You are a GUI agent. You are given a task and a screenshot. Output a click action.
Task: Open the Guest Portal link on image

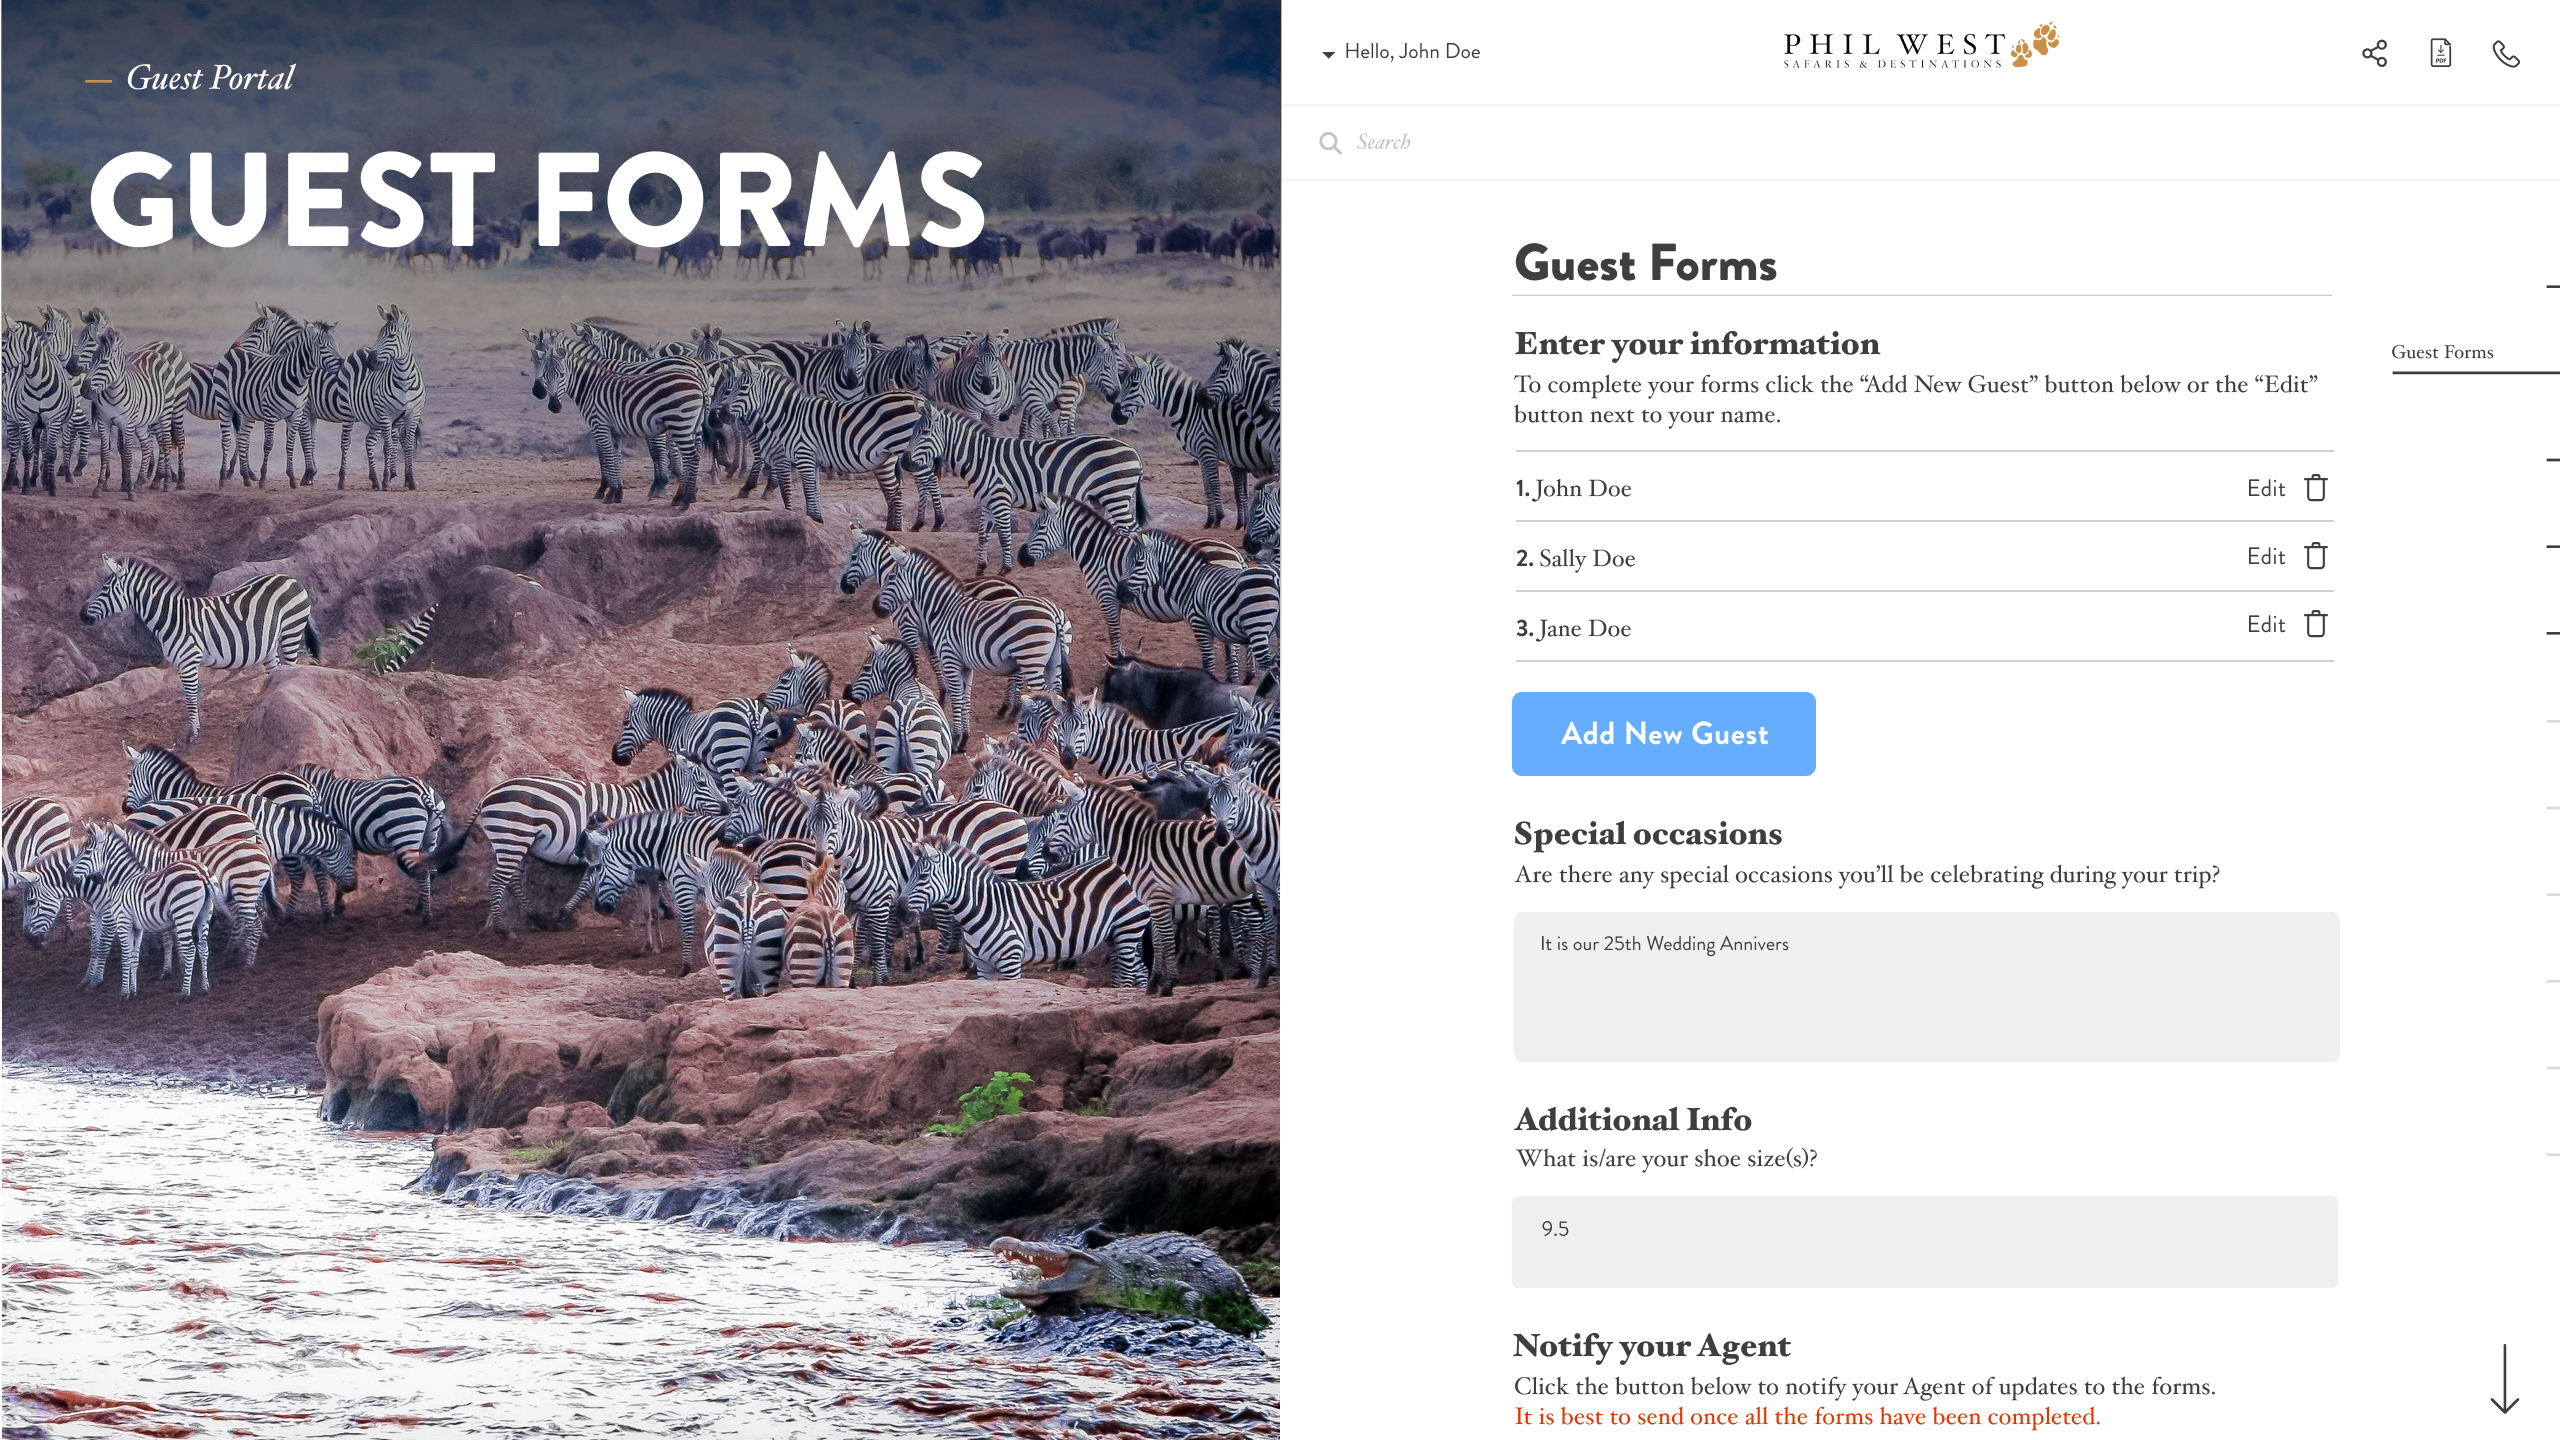point(210,78)
